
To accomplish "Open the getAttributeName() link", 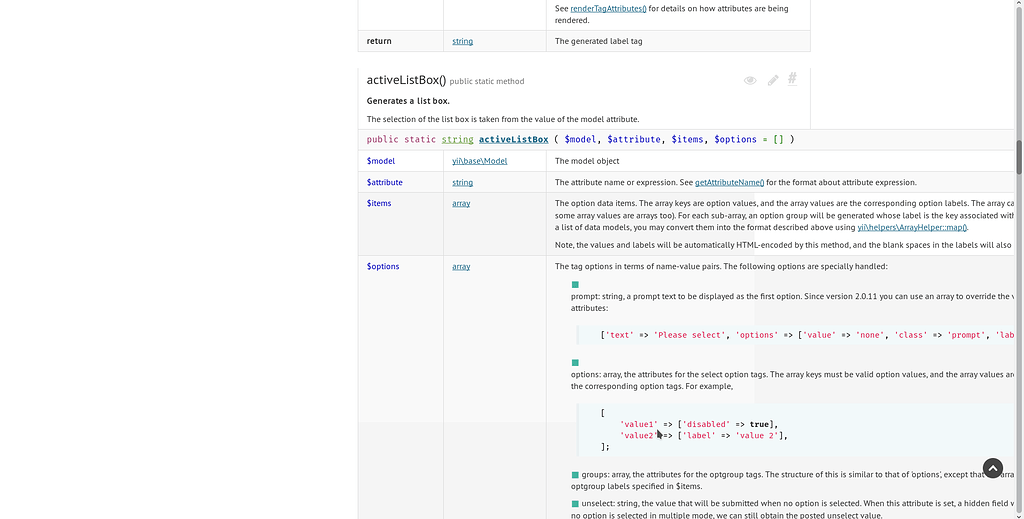I will point(729,182).
